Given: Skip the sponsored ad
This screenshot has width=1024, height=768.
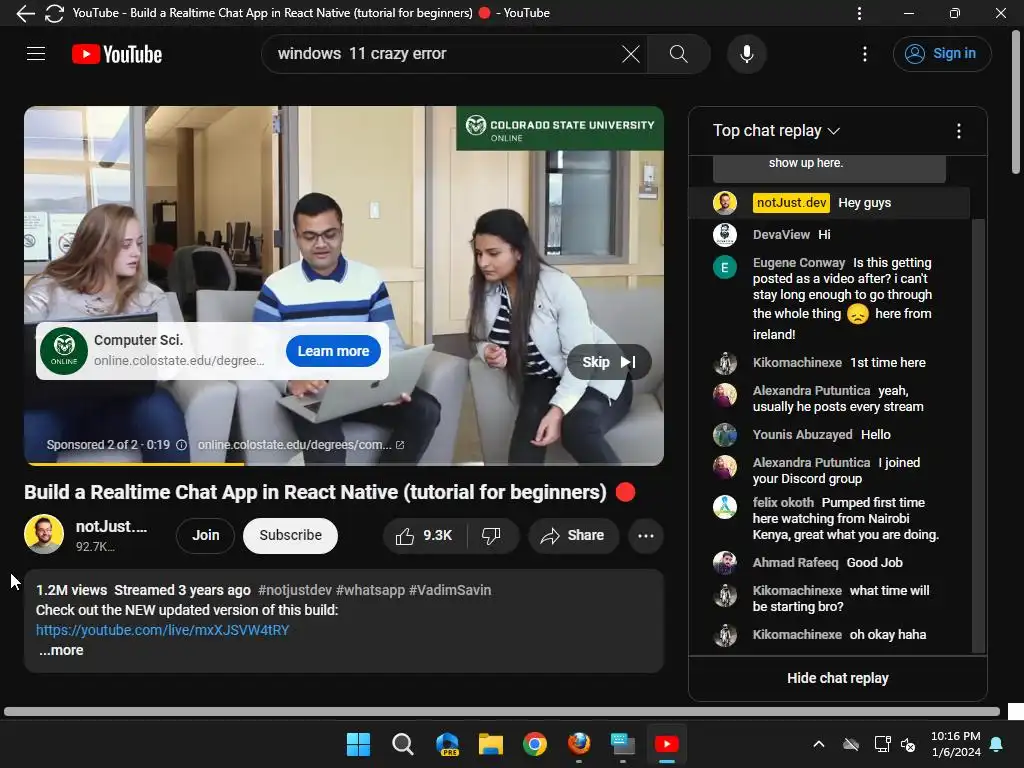Looking at the screenshot, I should click(x=609, y=362).
